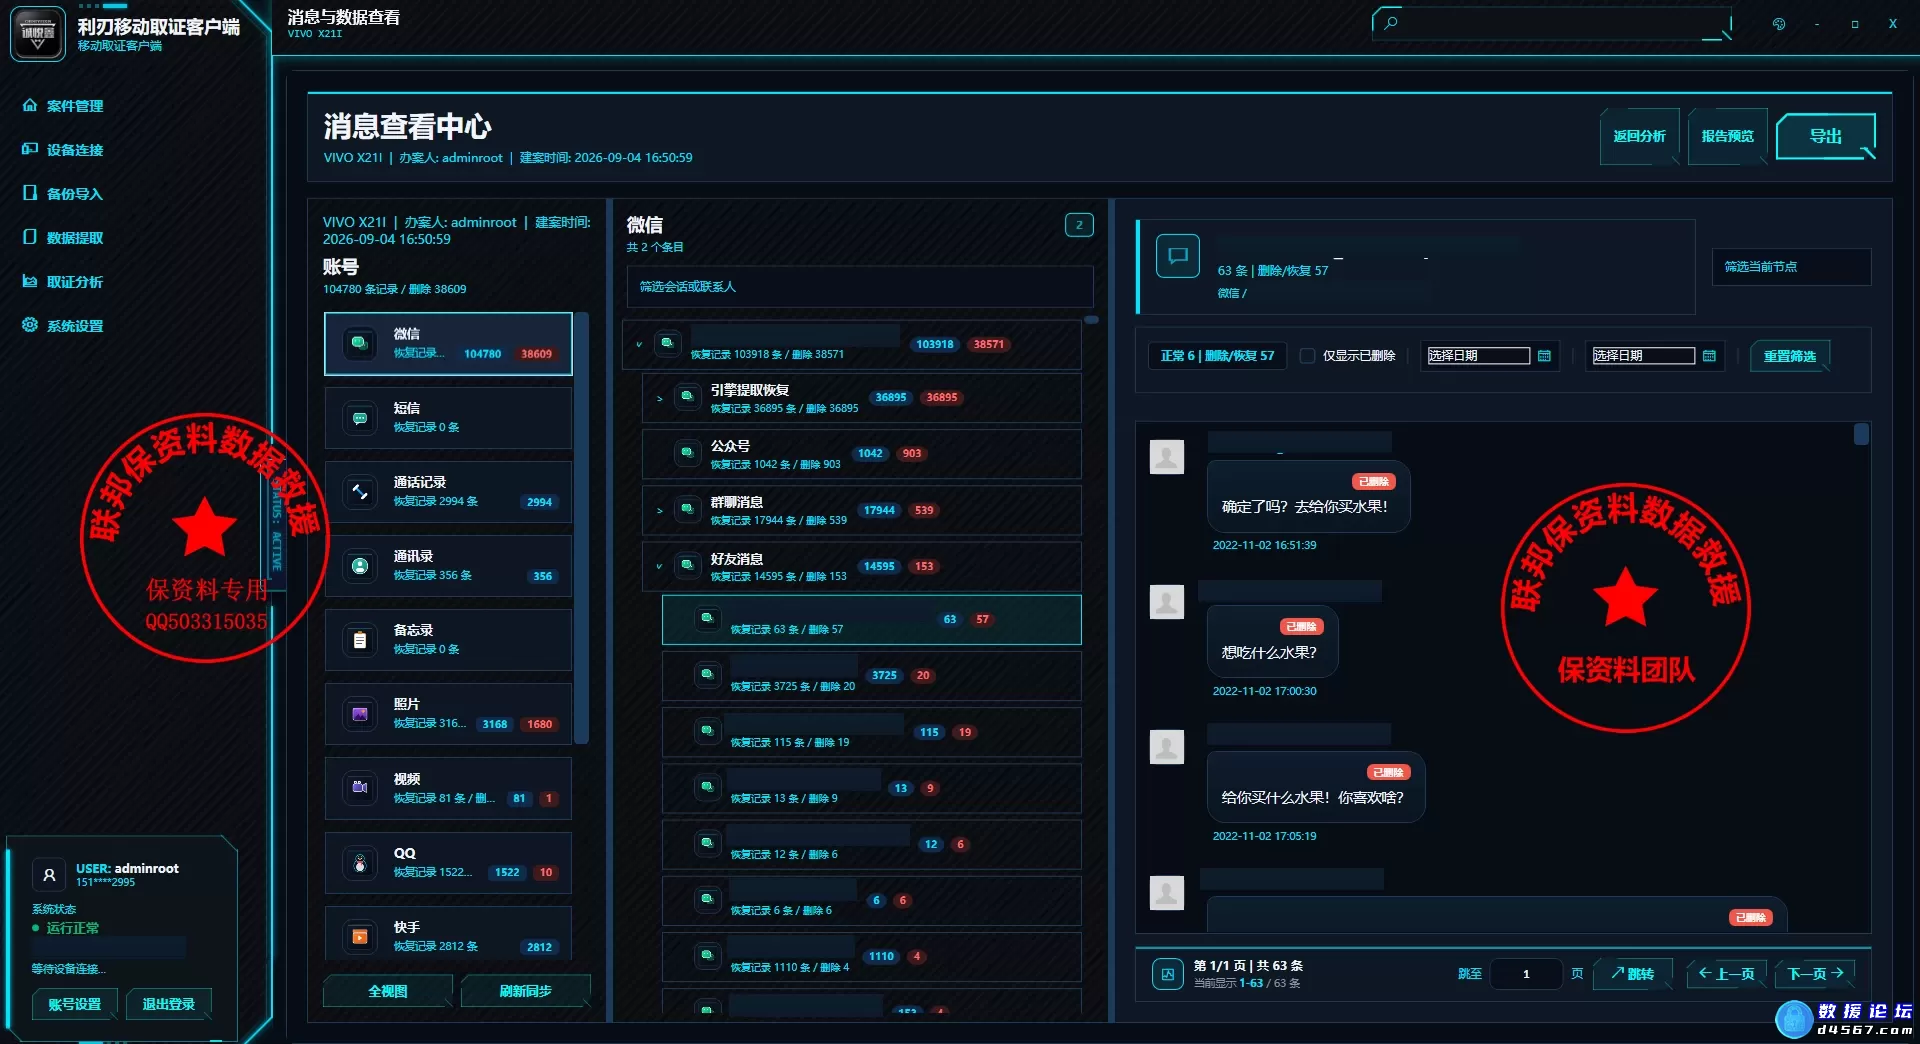
Task: Click the adminroot user avatar icon
Action: pyautogui.click(x=49, y=875)
